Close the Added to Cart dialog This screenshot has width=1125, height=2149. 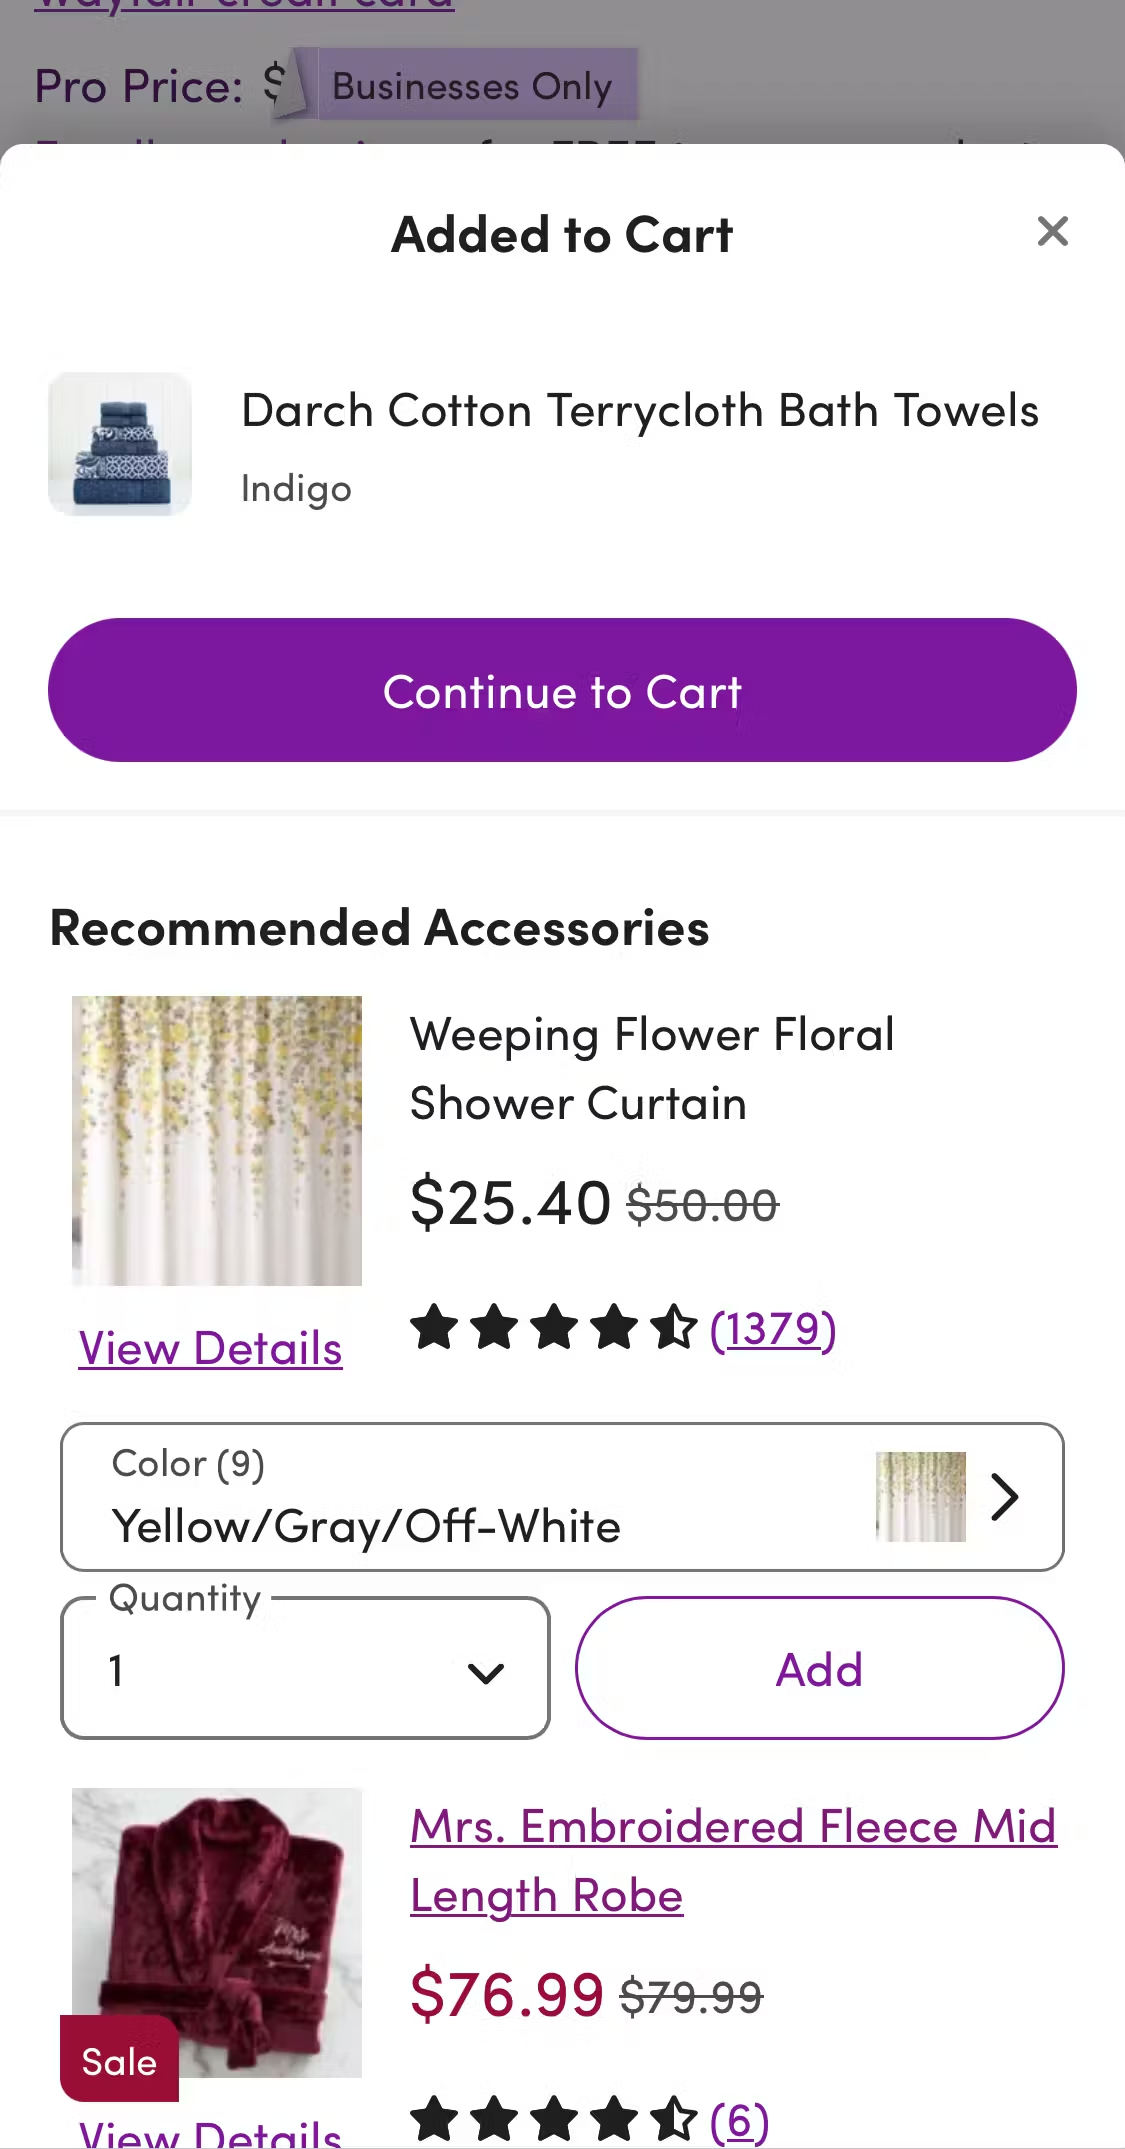pyautogui.click(x=1052, y=232)
